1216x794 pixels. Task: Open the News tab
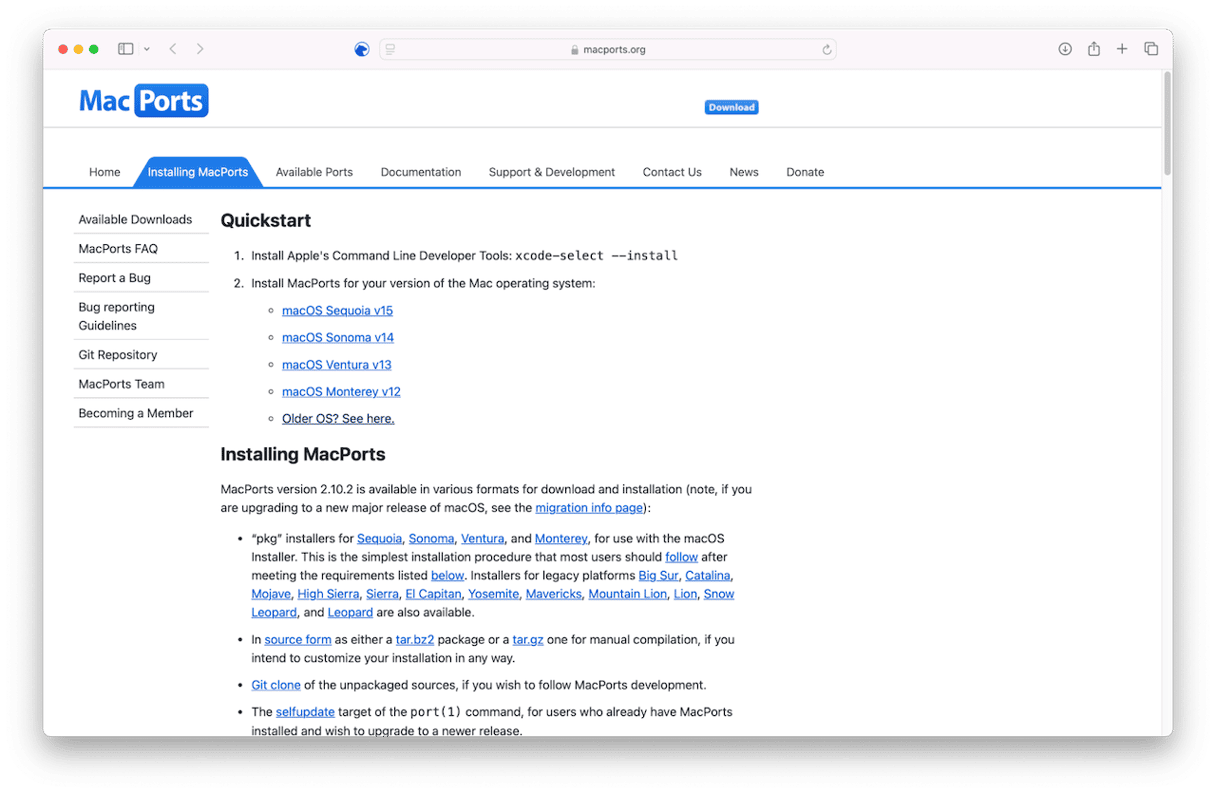point(744,172)
